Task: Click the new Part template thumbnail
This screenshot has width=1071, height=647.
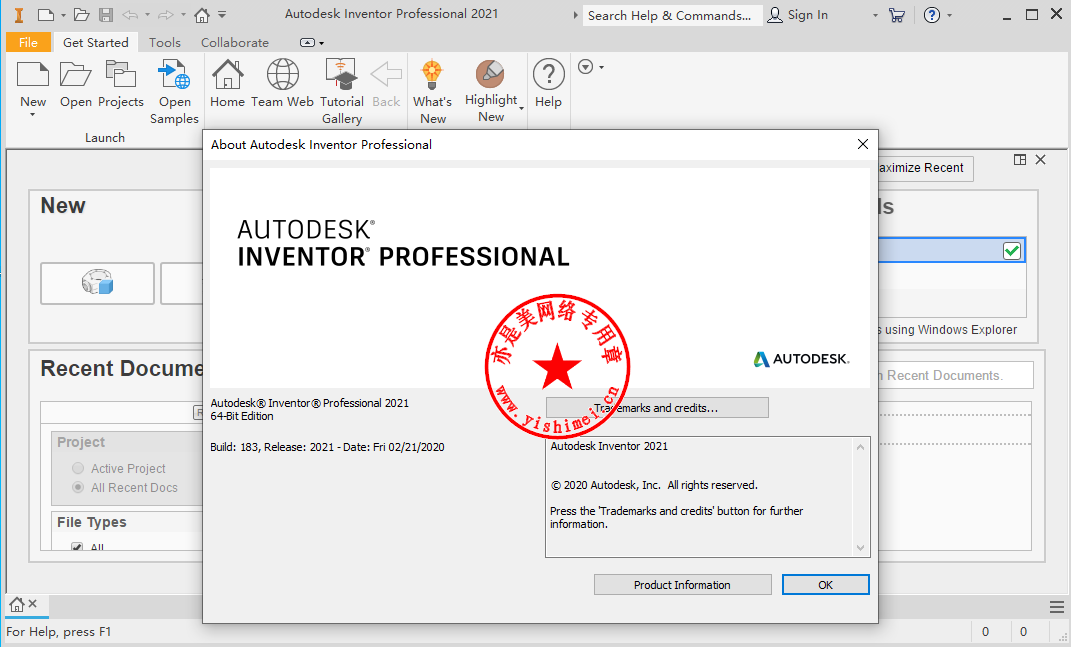Action: point(97,283)
